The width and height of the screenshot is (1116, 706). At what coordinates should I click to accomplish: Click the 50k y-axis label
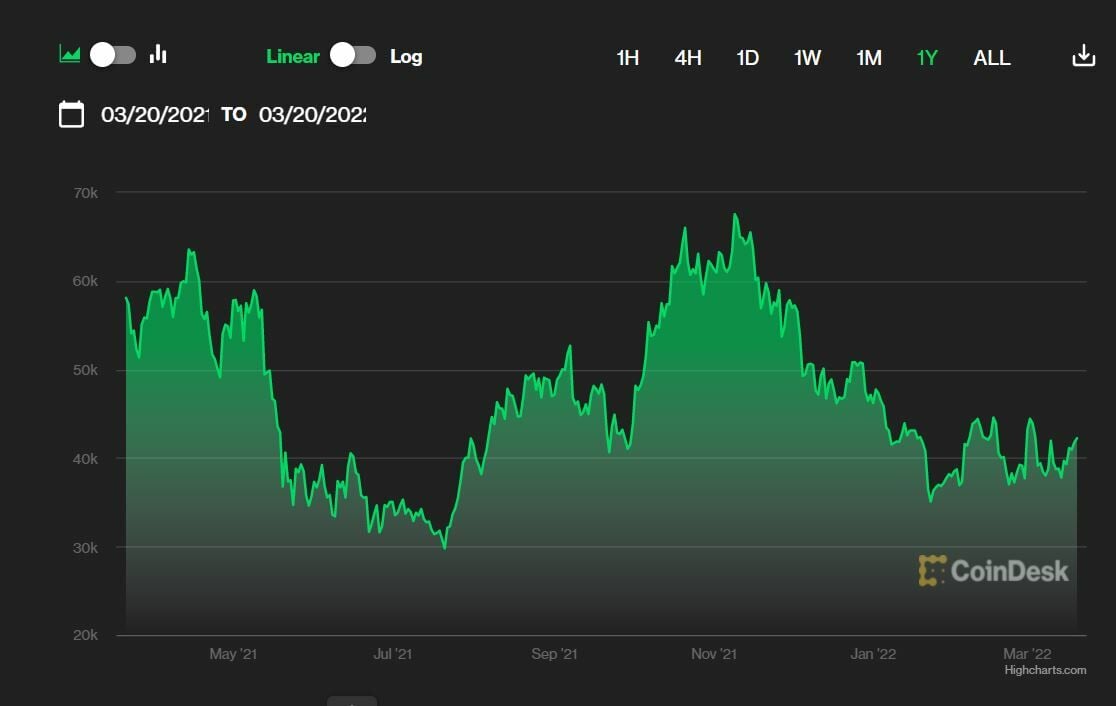85,370
